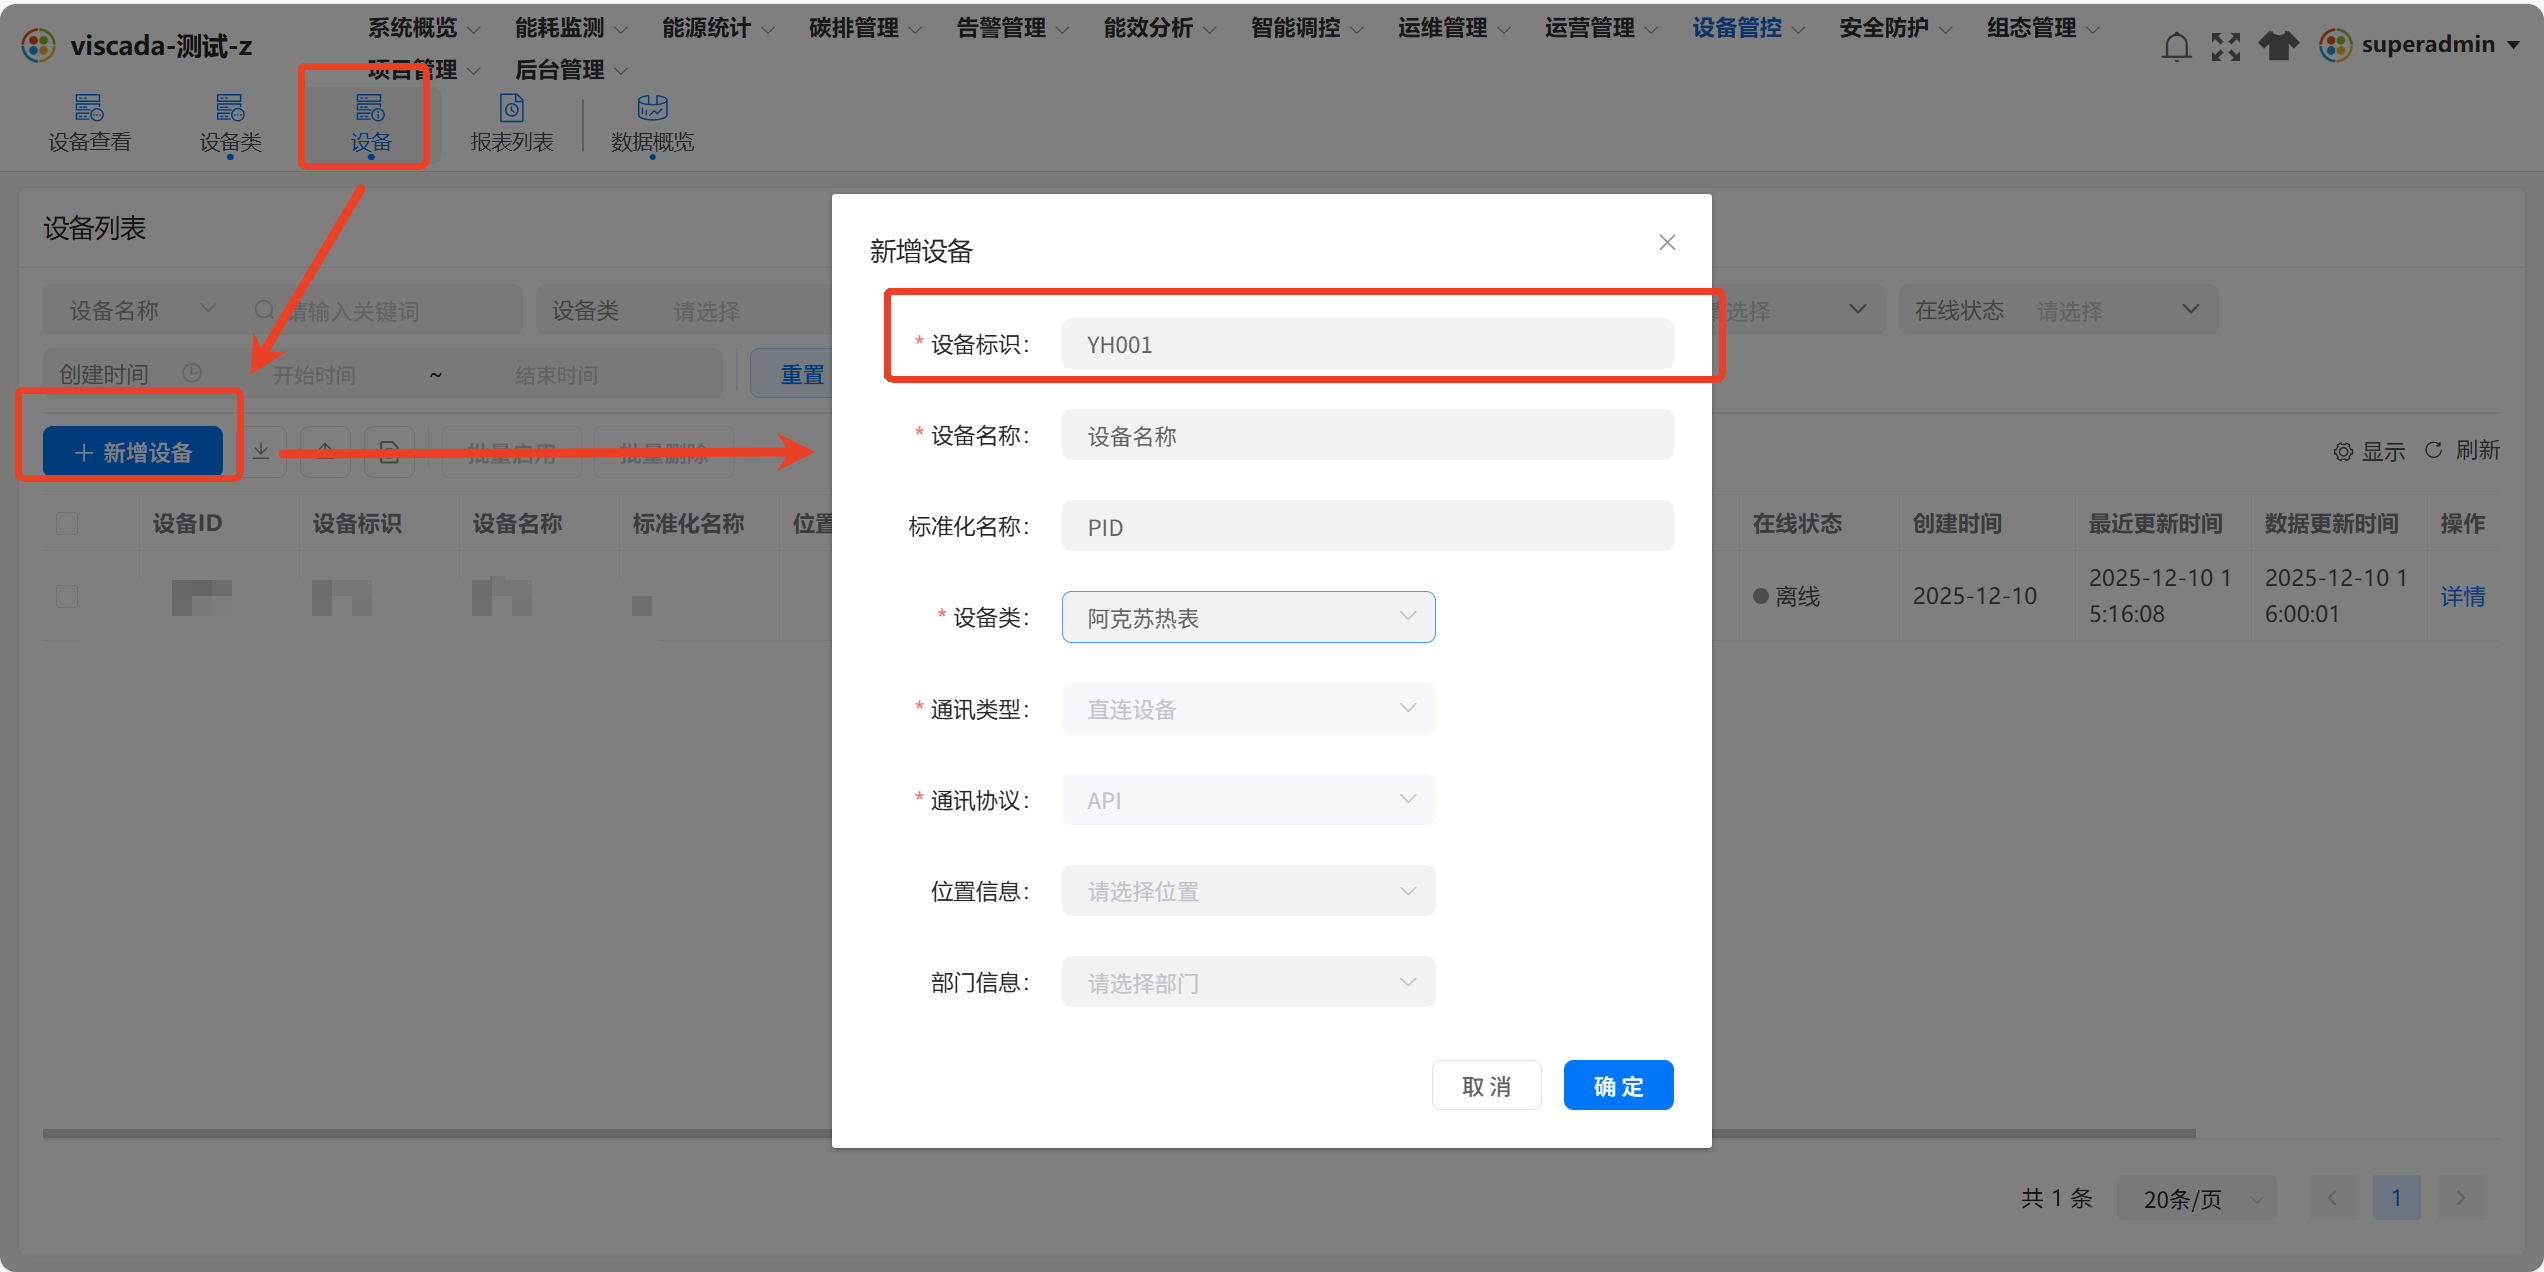Open the 安全防护 menu

coord(1895,28)
